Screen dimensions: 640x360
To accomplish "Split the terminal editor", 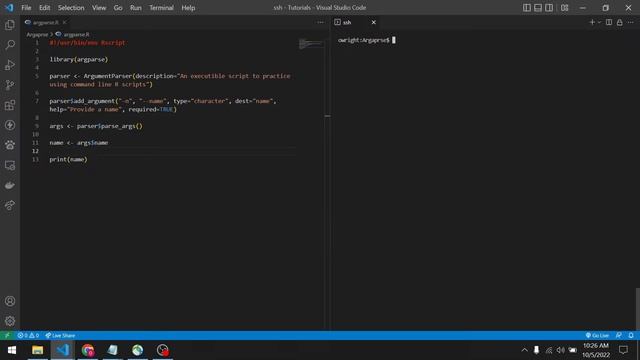I will point(609,22).
